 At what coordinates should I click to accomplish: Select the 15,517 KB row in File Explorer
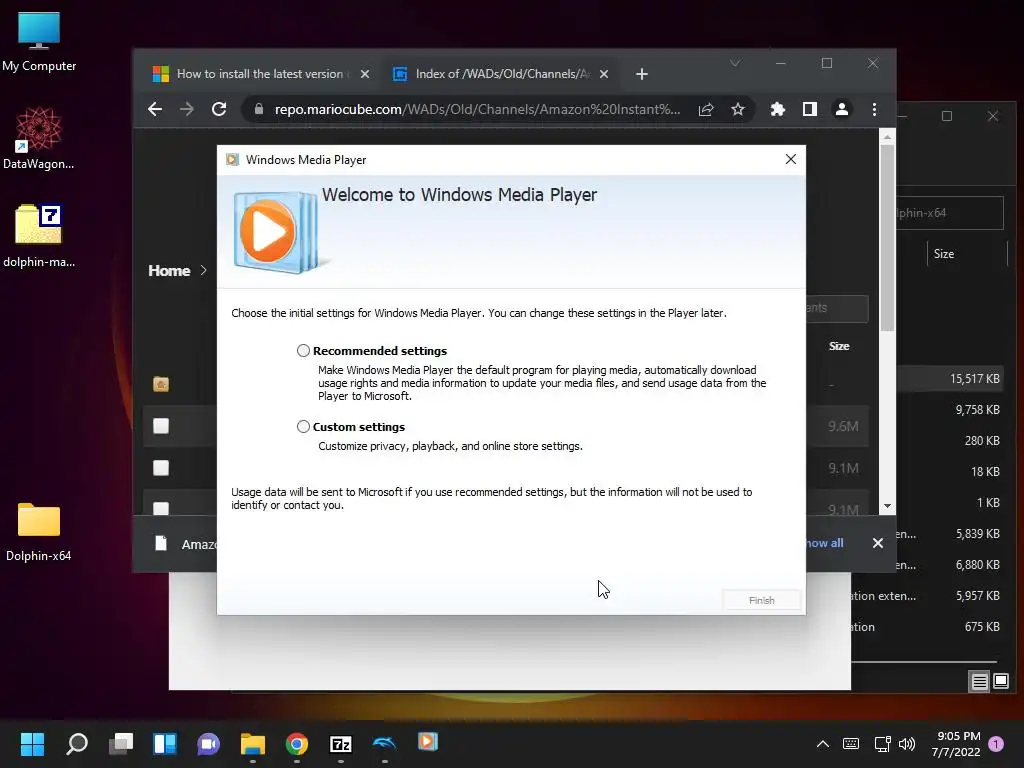click(x=950, y=379)
